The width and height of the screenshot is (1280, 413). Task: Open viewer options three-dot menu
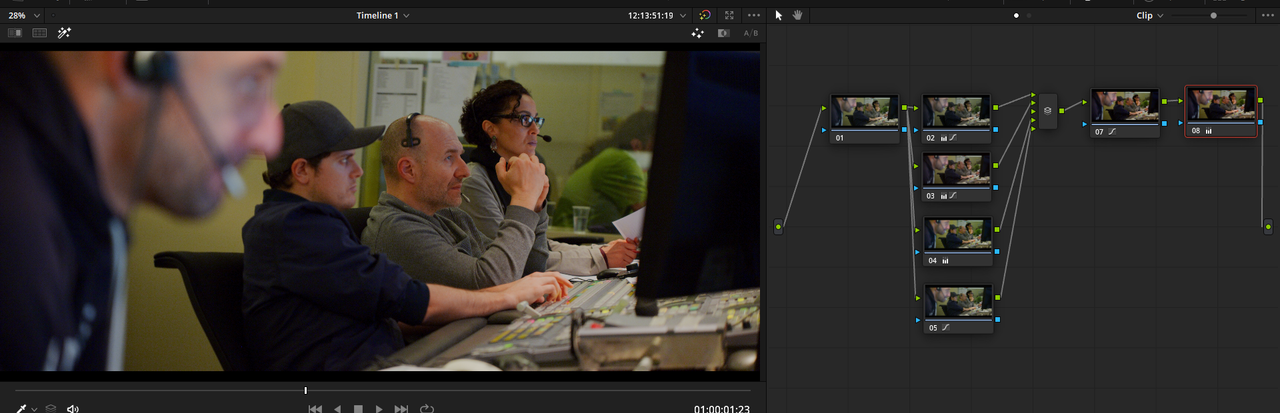(754, 16)
